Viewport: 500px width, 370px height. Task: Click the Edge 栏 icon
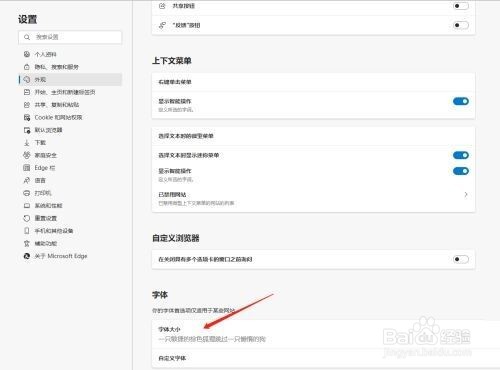pyautogui.click(x=27, y=168)
